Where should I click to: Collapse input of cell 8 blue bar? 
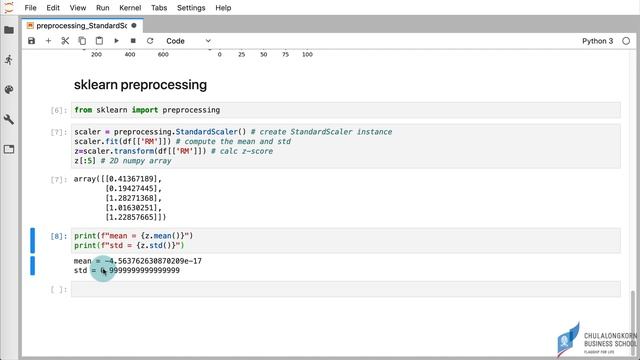(33, 240)
